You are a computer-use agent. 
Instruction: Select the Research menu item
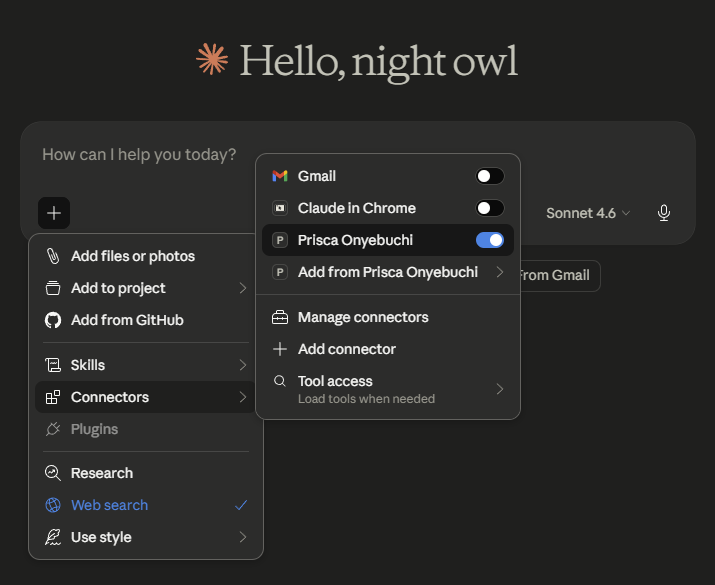click(x=145, y=473)
